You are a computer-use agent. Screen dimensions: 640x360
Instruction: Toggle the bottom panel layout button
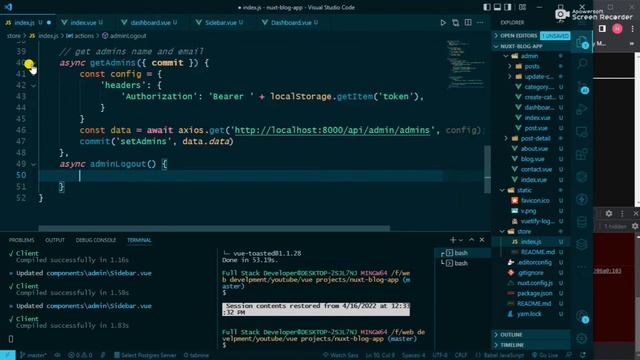click(x=497, y=7)
